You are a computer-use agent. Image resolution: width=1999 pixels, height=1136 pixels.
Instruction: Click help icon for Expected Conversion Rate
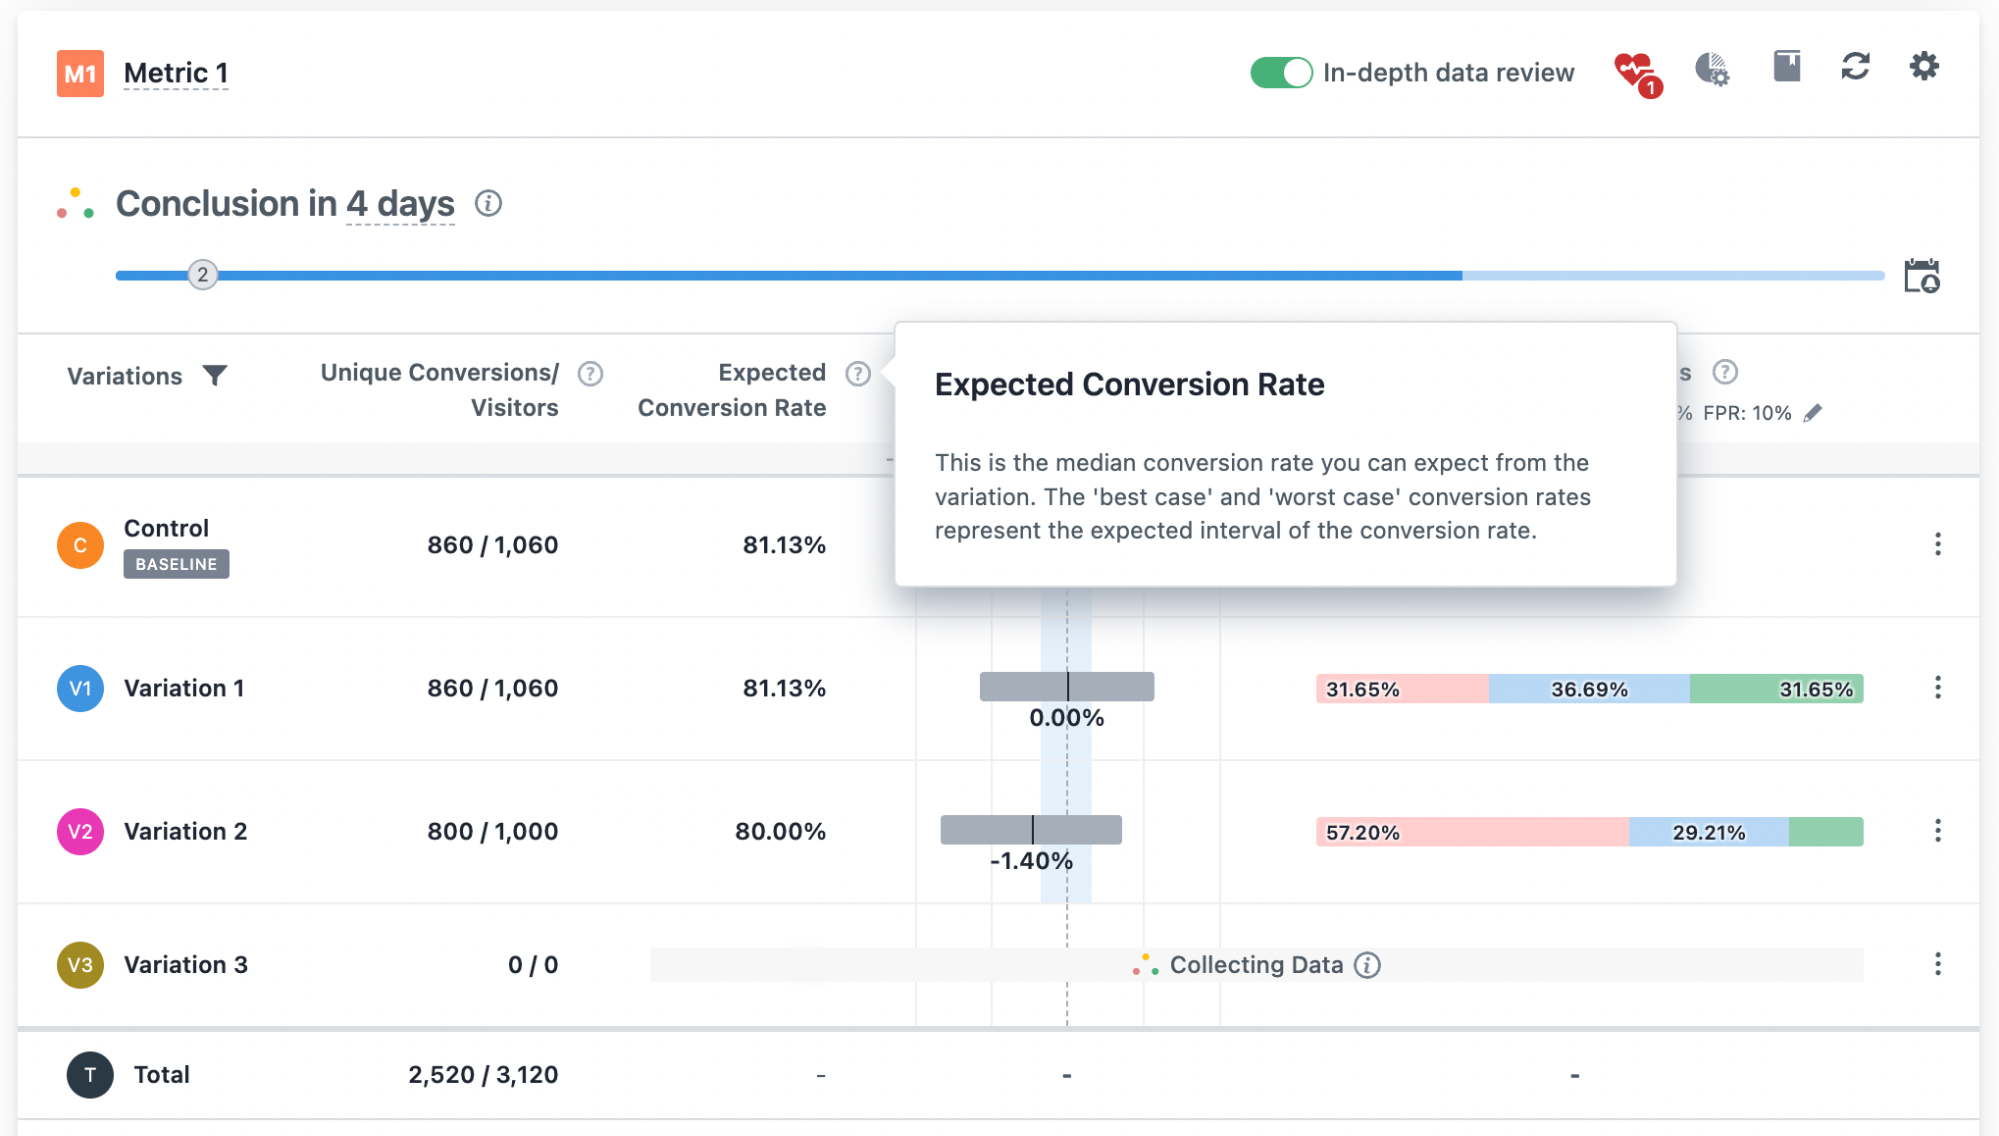(858, 374)
